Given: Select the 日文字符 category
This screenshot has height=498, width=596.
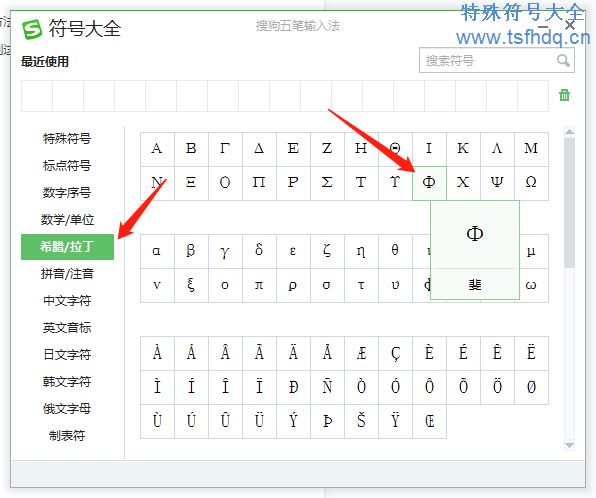Looking at the screenshot, I should pyautogui.click(x=67, y=355).
